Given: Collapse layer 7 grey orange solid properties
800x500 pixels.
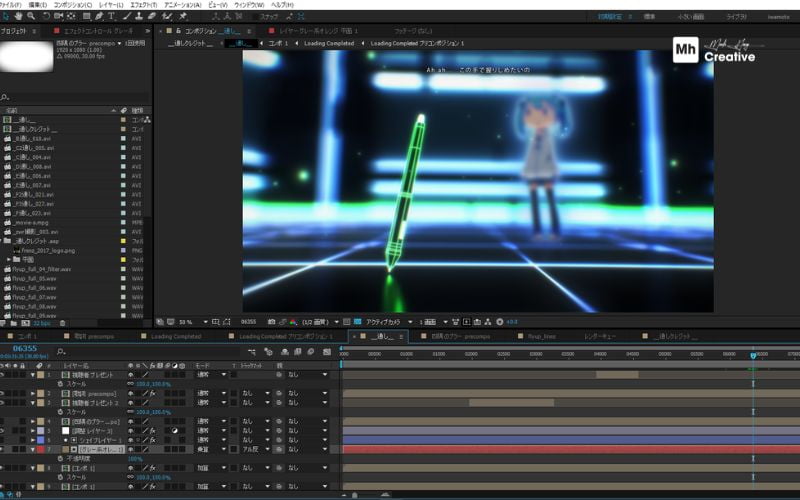Looking at the screenshot, I should tap(33, 449).
